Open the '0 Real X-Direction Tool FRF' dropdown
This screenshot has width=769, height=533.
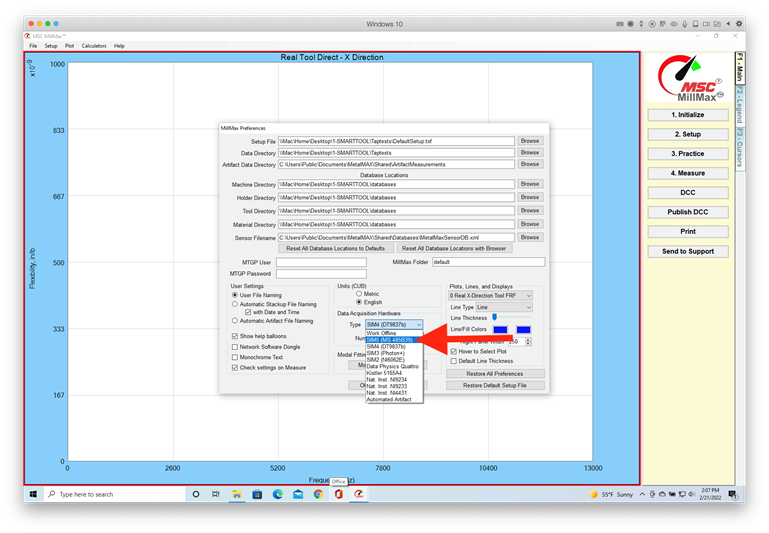pyautogui.click(x=490, y=296)
